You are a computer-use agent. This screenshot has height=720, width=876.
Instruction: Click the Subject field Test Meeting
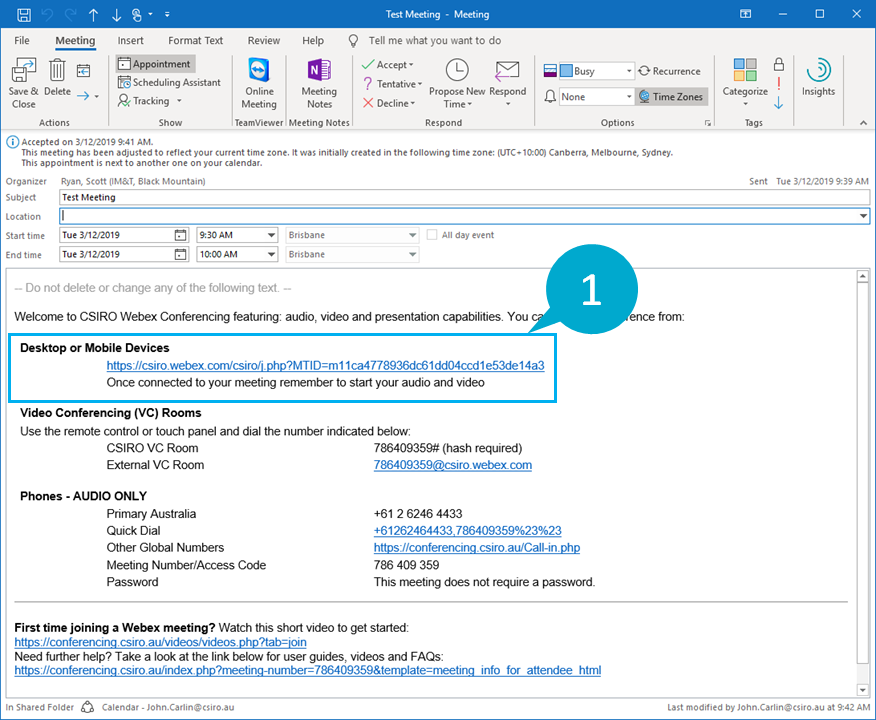(464, 197)
